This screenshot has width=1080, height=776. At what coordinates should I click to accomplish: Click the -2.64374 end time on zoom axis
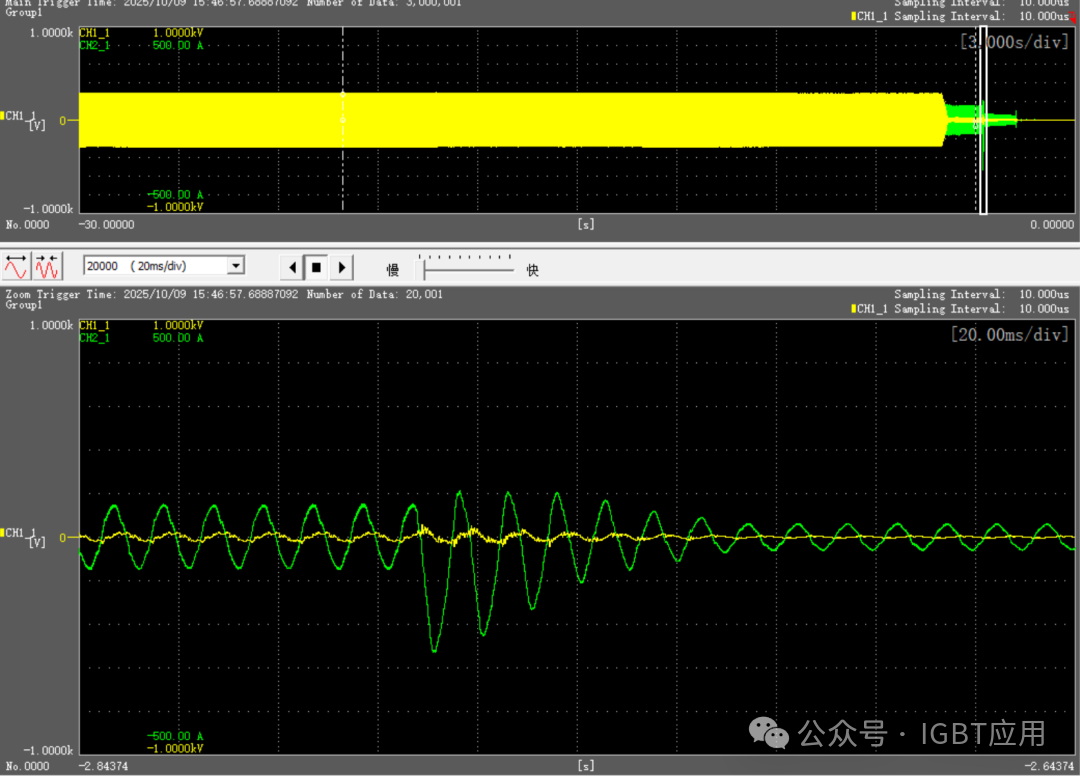coord(1049,766)
